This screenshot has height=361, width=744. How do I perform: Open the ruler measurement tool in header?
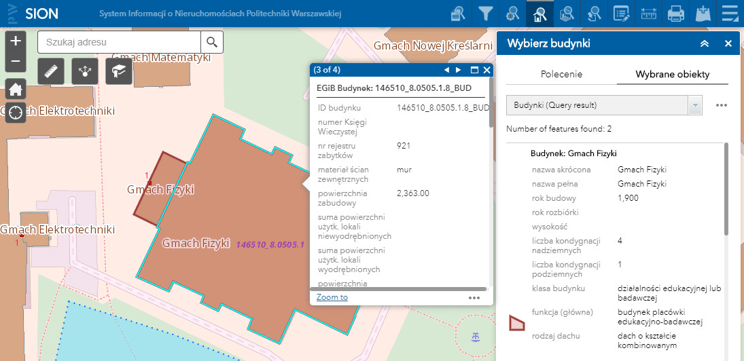648,13
